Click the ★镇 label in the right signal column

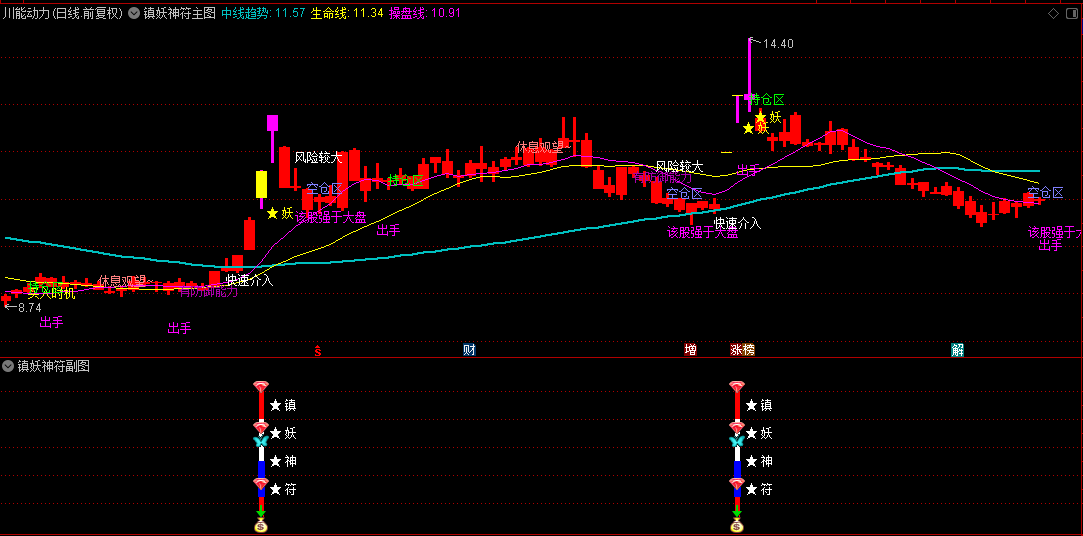759,405
